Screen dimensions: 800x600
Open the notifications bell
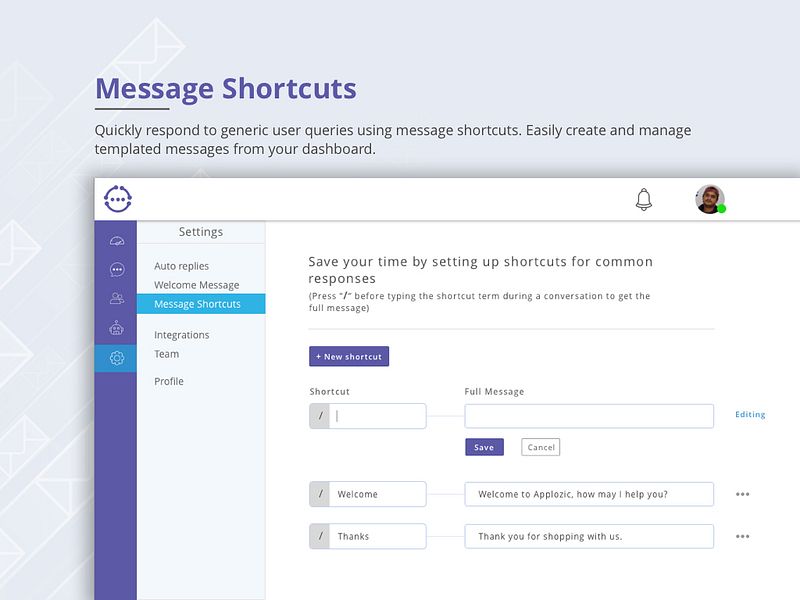pos(644,199)
